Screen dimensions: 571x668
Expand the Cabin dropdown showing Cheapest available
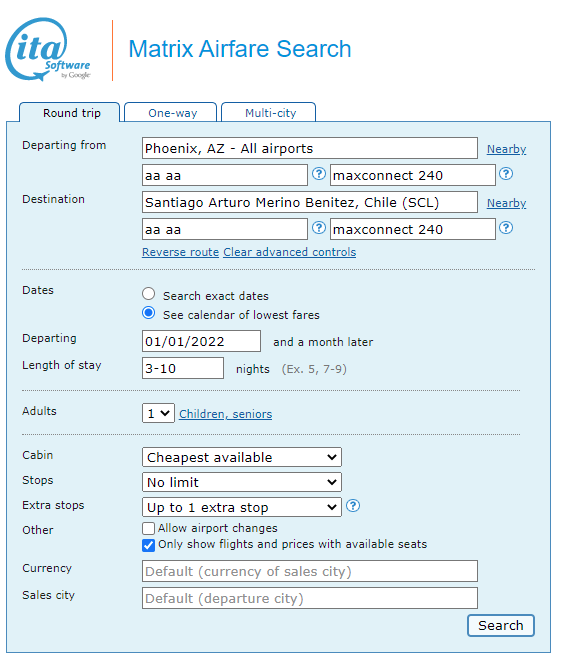[x=242, y=457]
